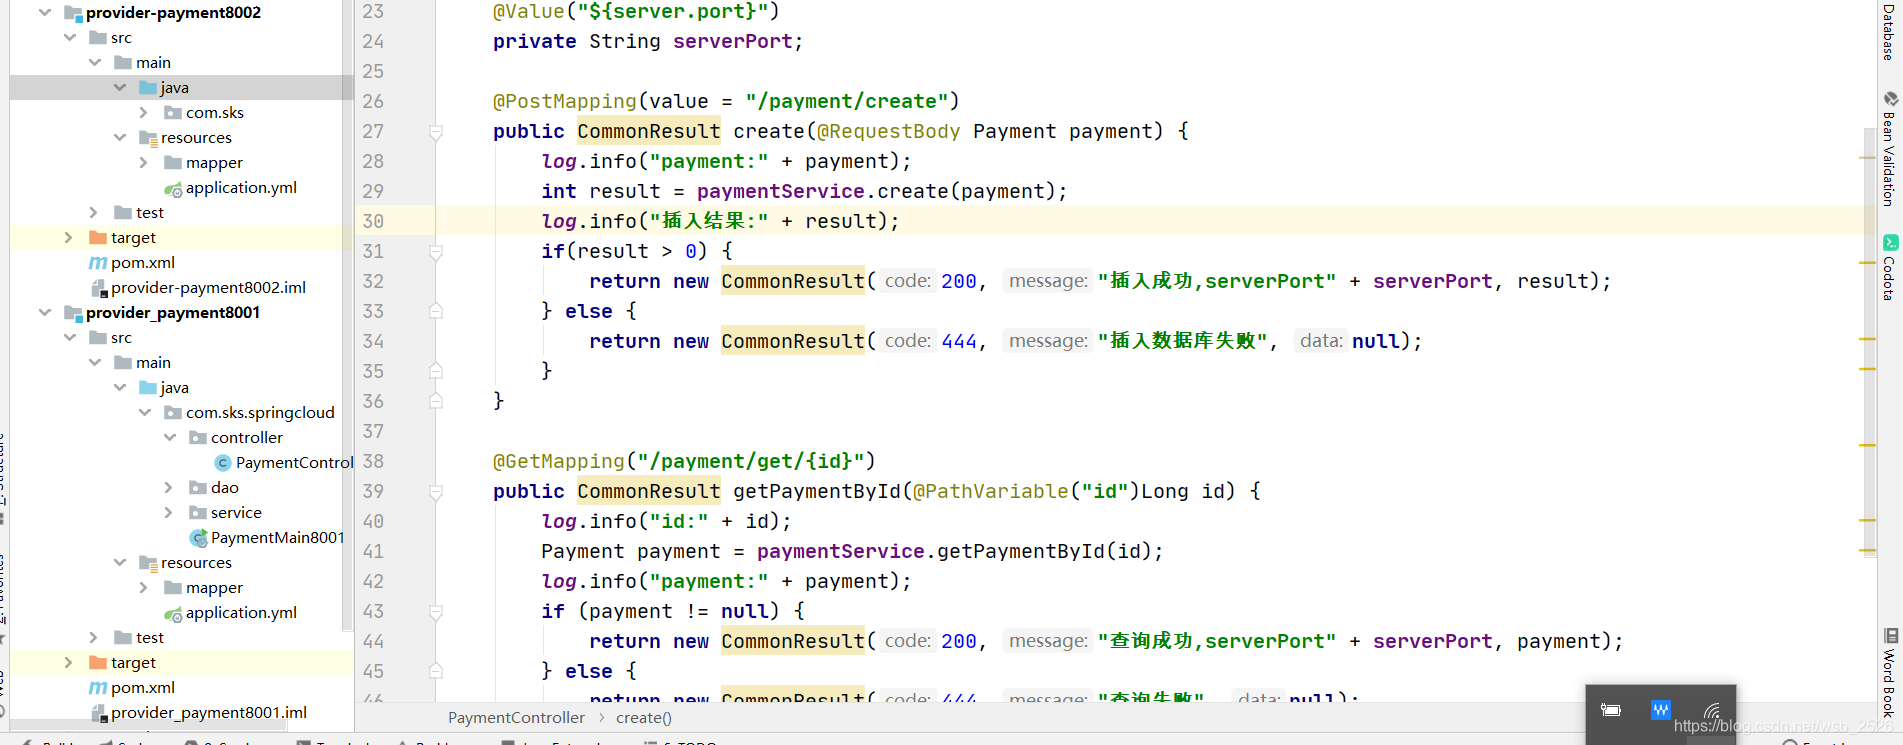
Task: Click the project tree vertical scrollbar
Action: click(x=347, y=315)
